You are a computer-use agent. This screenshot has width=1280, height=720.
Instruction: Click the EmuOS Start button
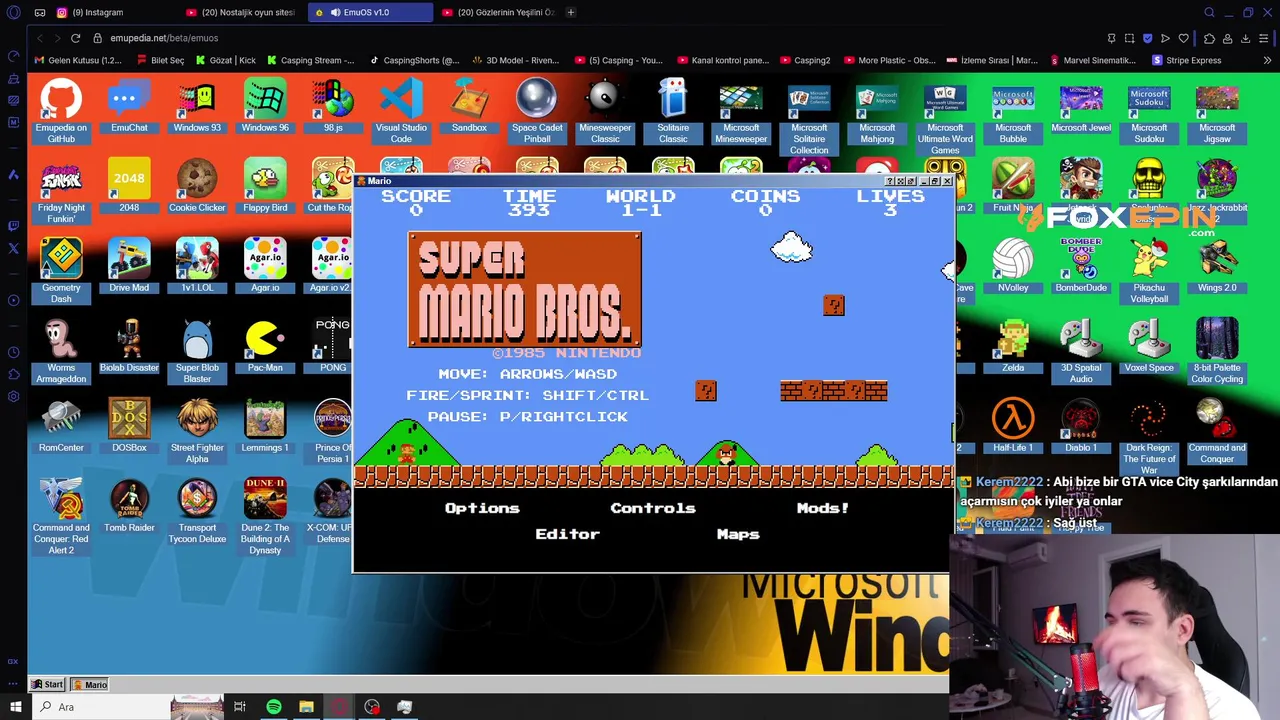point(47,685)
